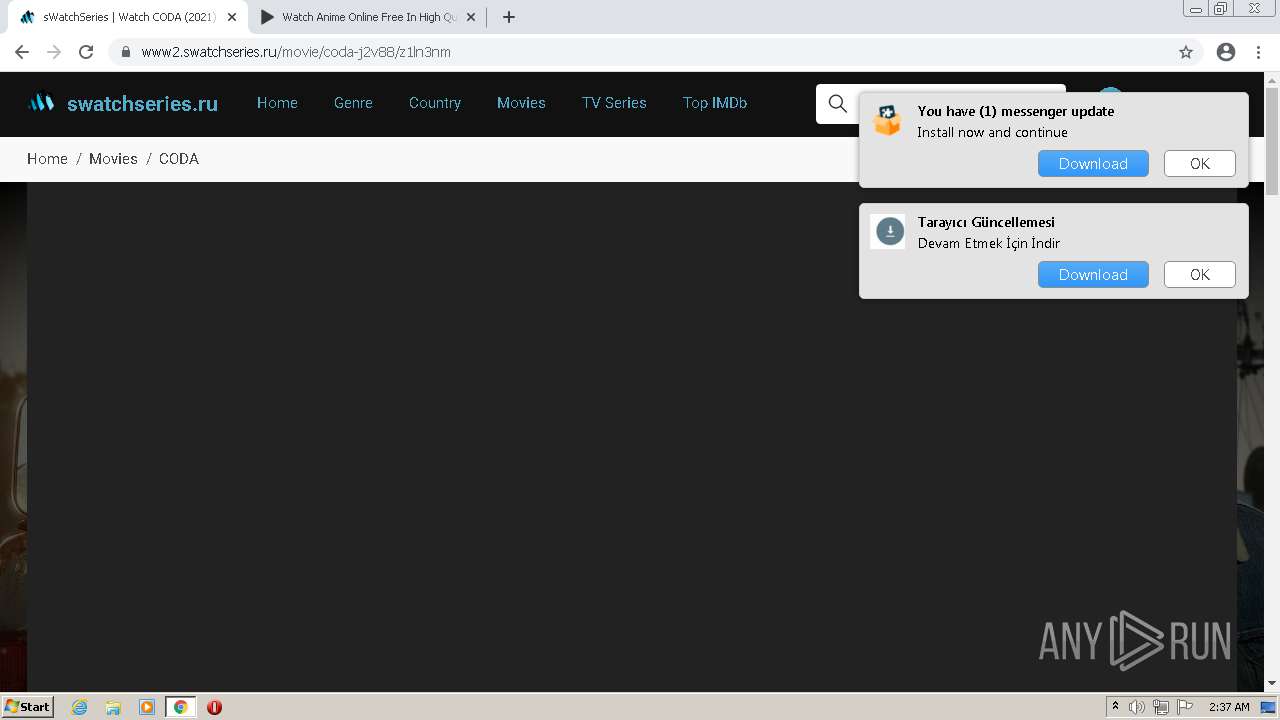
Task: Click the page vertical scrollbar thumb
Action: (x=1272, y=140)
